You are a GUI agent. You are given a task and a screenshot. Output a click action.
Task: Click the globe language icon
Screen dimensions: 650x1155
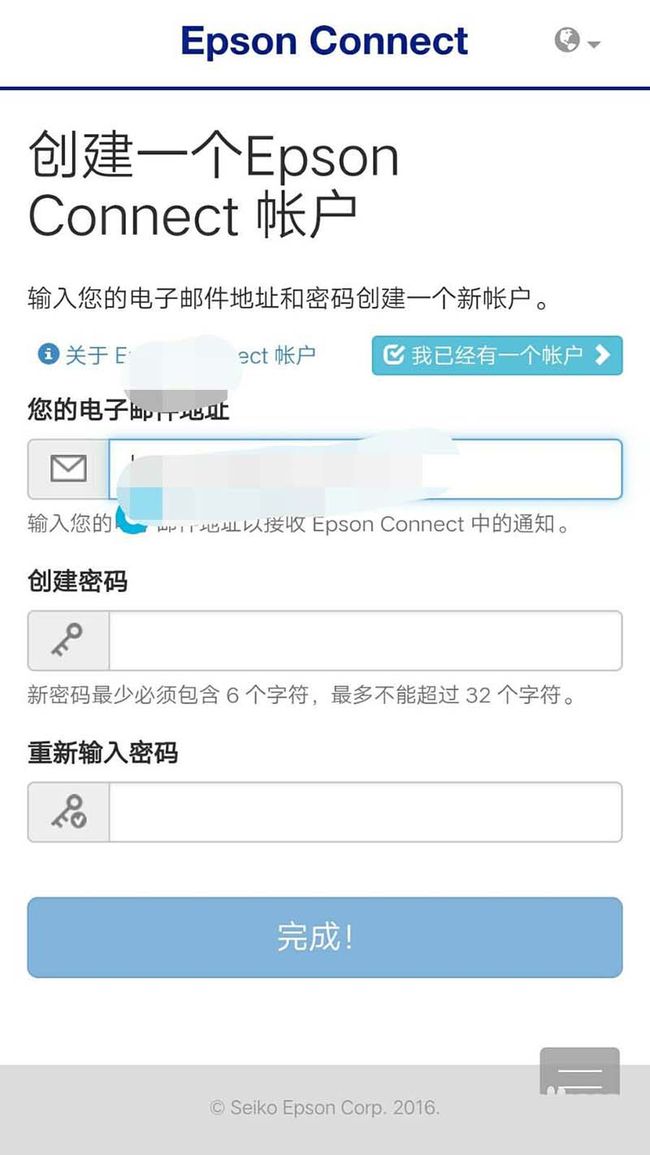point(567,41)
